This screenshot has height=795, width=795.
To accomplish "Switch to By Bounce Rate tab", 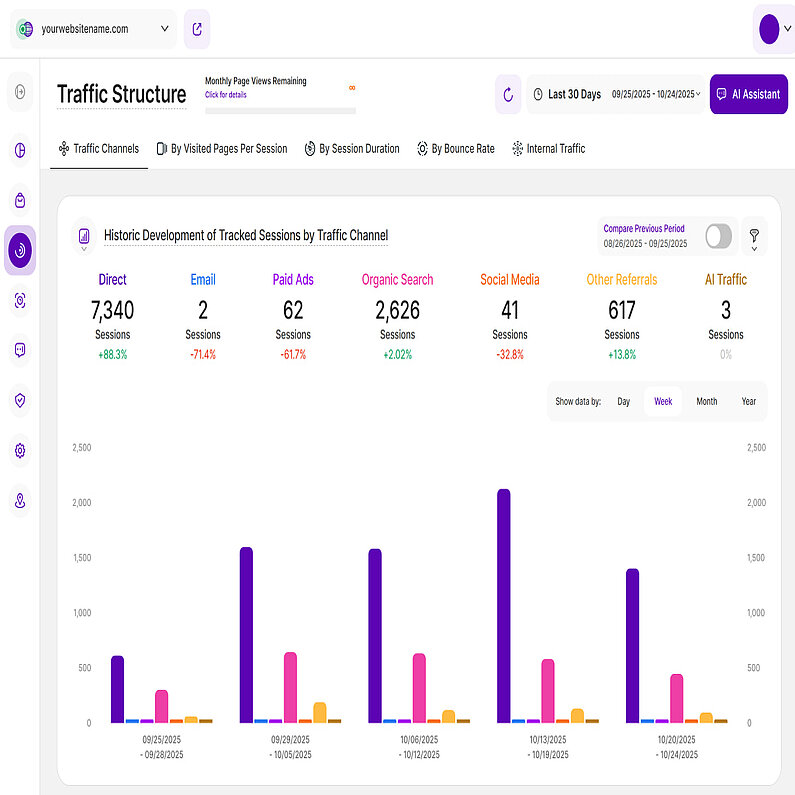I will (x=455, y=149).
